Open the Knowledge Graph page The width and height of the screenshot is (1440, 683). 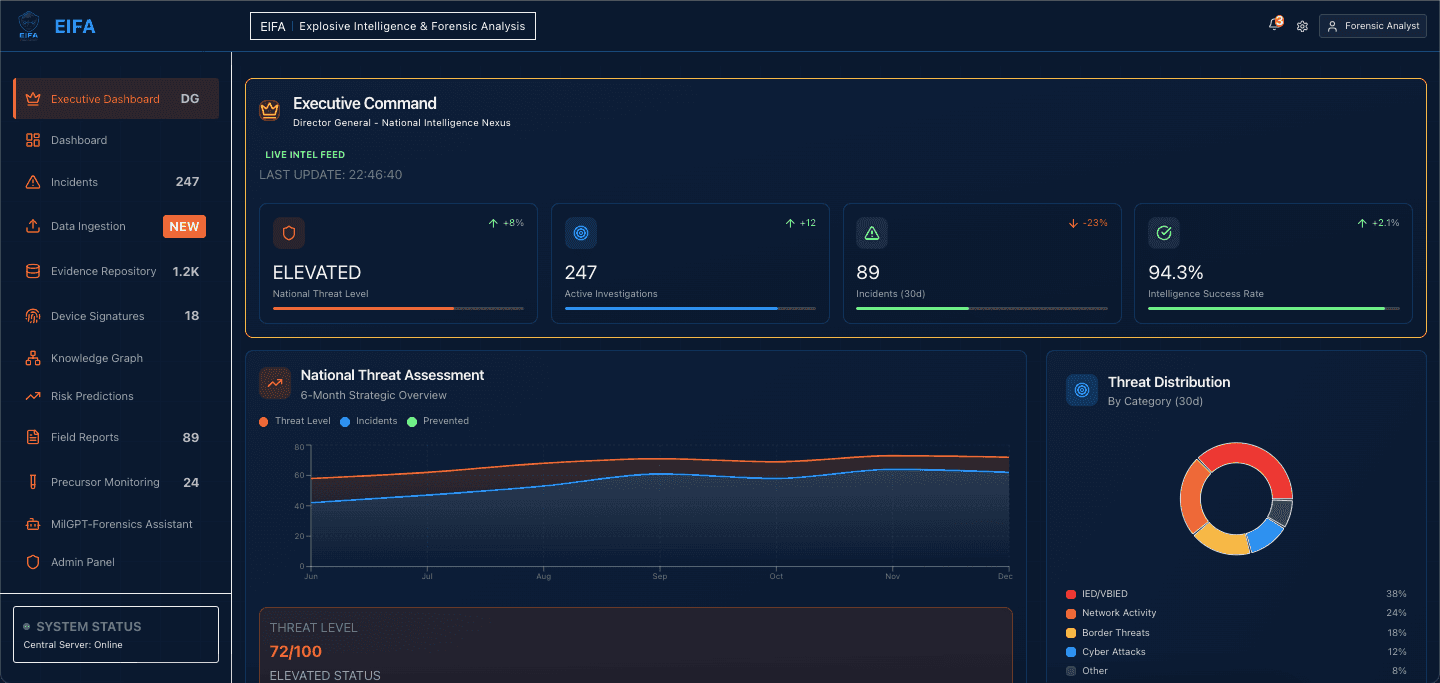tap(116, 358)
